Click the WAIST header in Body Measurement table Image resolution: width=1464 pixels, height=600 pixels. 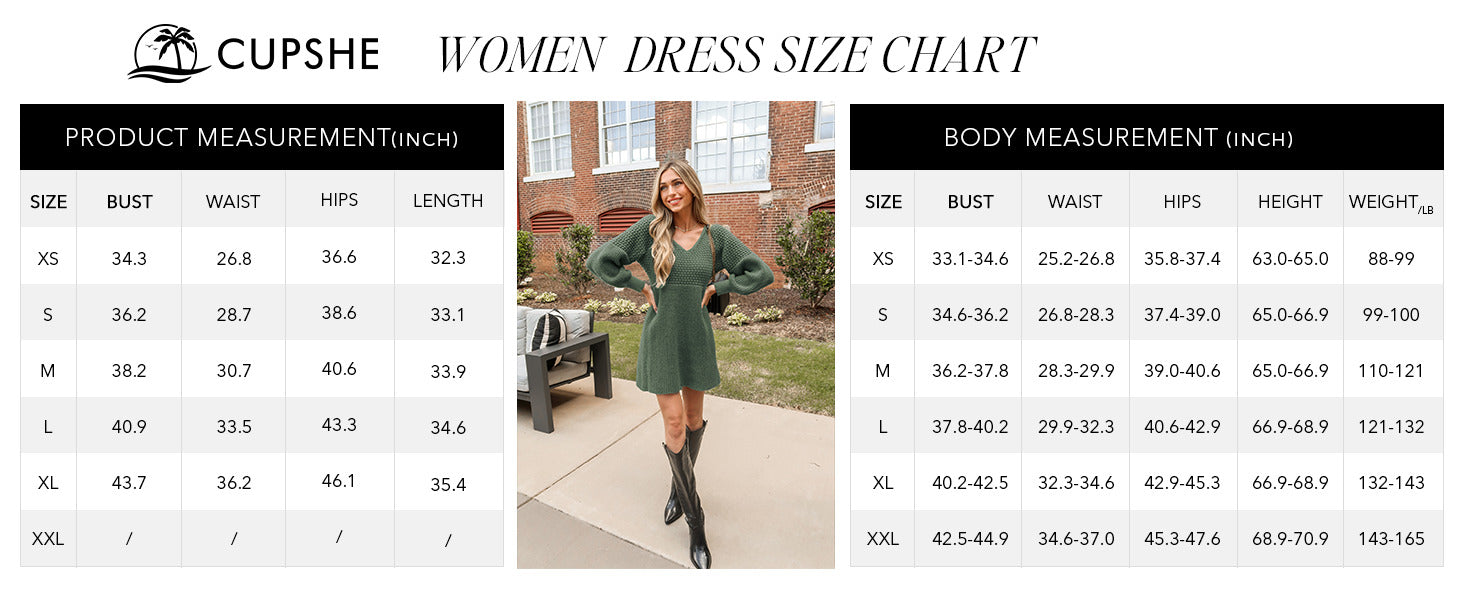pyautogui.click(x=1075, y=202)
